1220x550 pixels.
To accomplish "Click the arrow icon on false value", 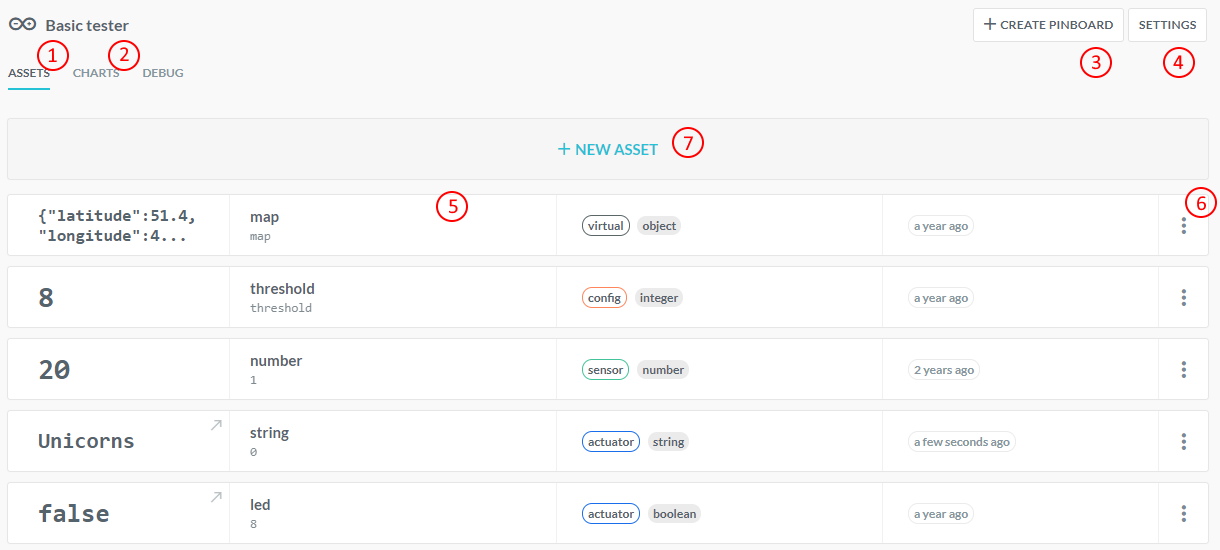I will click(x=215, y=497).
